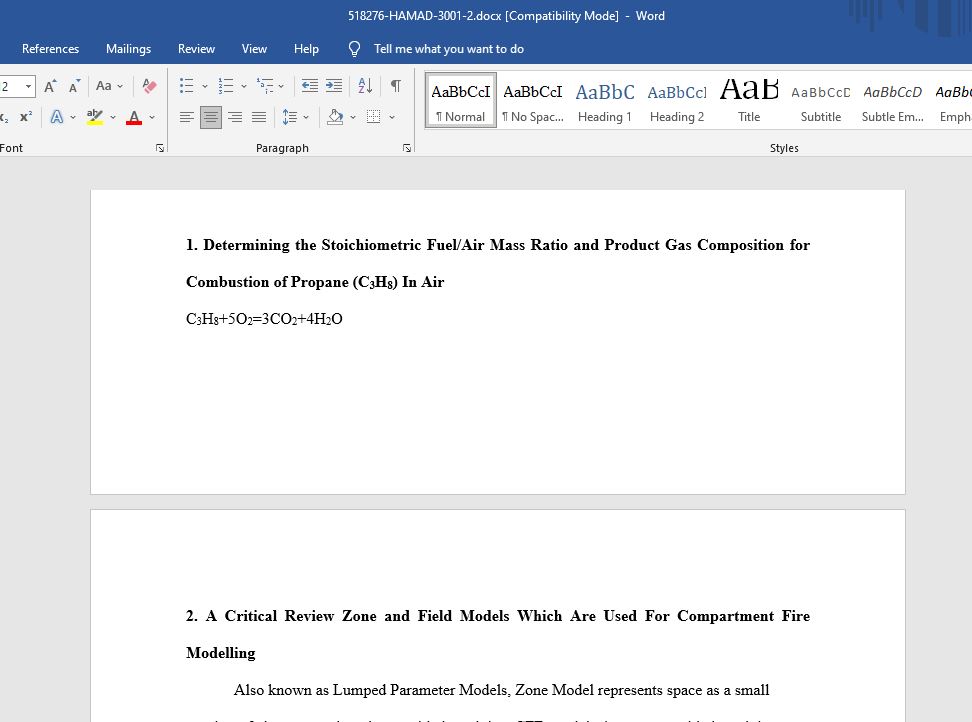Apply the No Spacing style
The width and height of the screenshot is (972, 722).
533,100
